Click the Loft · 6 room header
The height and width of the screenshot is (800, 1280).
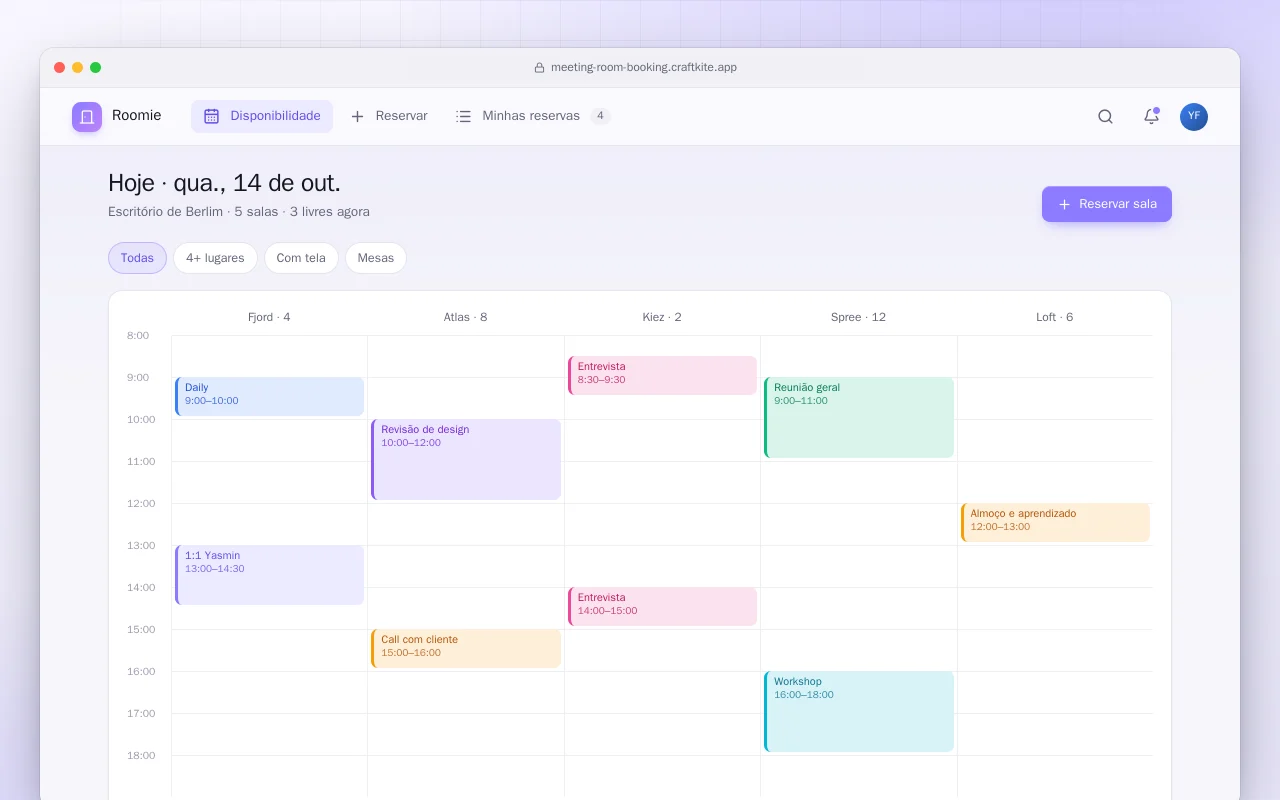[1055, 317]
